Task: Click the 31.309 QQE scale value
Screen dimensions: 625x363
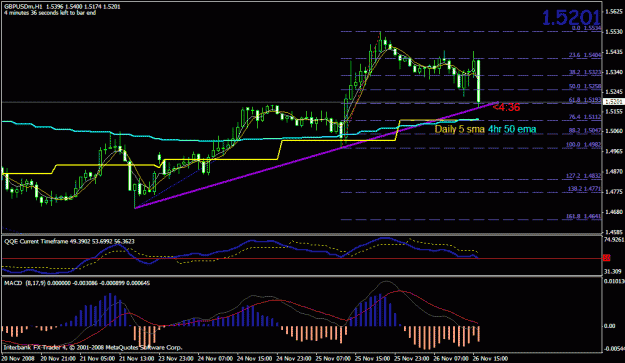Action: point(613,271)
